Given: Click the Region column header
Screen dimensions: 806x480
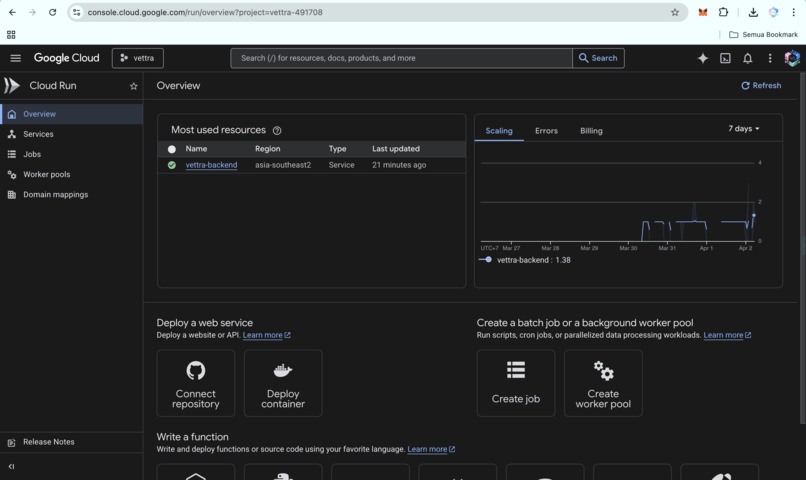Looking at the screenshot, I should [x=267, y=149].
